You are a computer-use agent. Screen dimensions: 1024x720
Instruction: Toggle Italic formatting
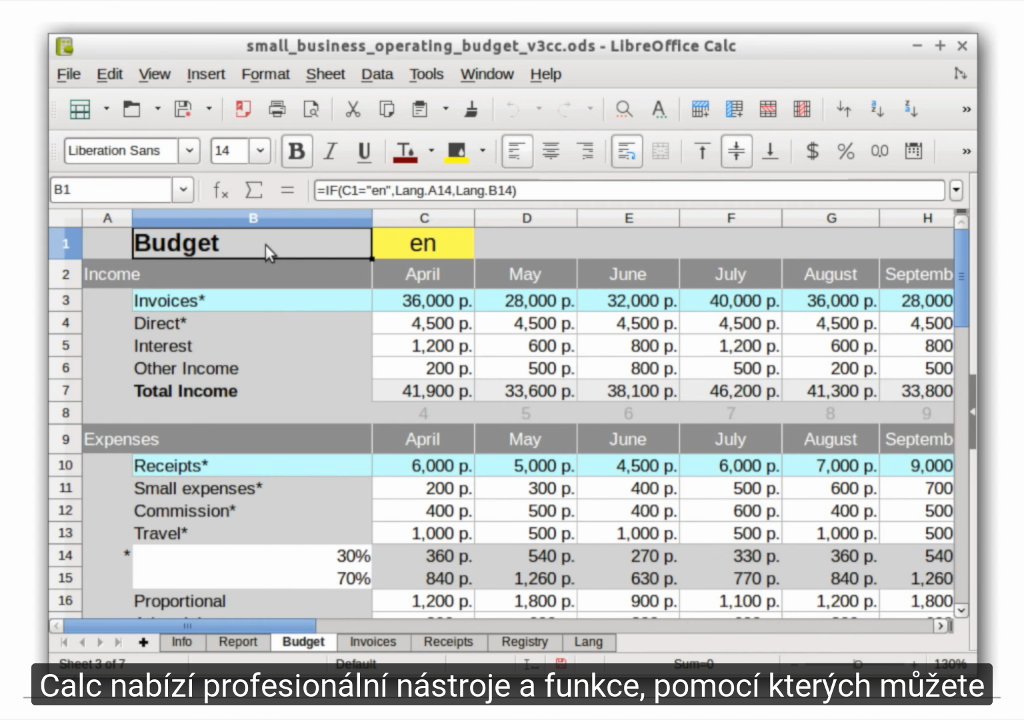point(330,151)
